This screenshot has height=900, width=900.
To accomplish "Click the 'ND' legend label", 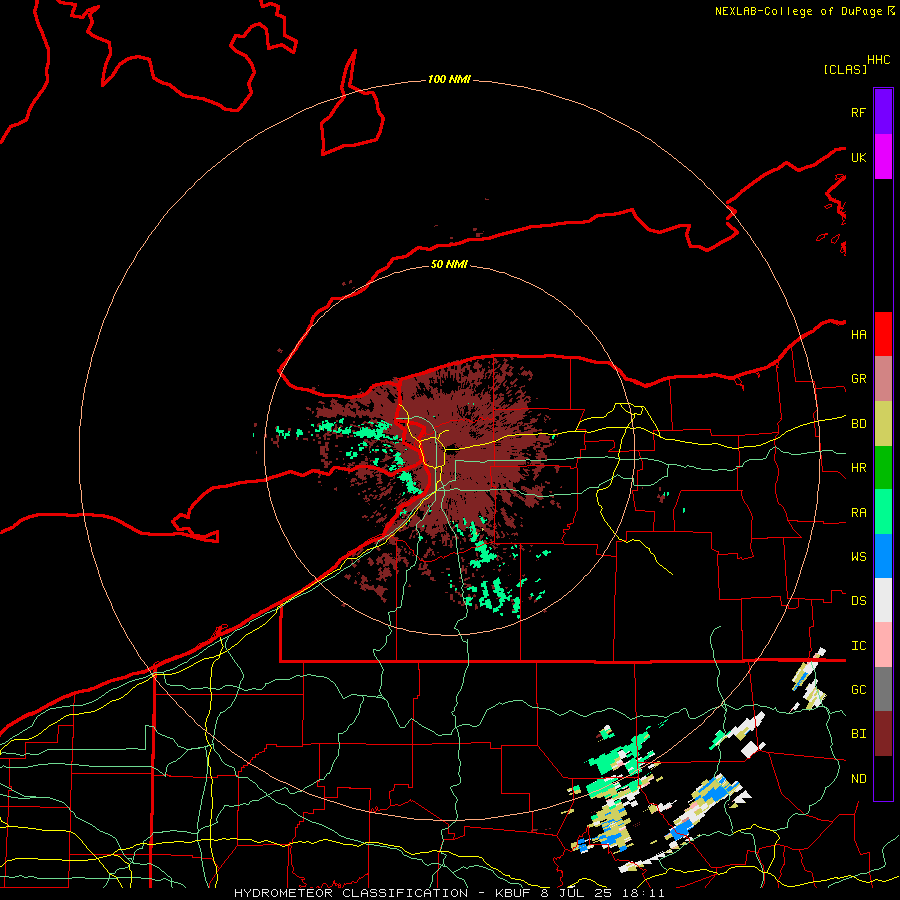I will click(x=858, y=779).
